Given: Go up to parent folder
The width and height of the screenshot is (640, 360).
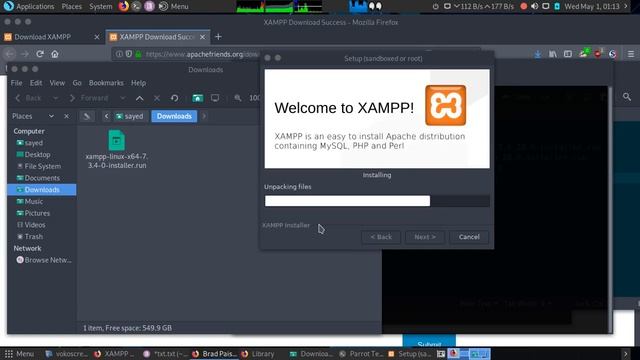Looking at the screenshot, I should tap(140, 98).
